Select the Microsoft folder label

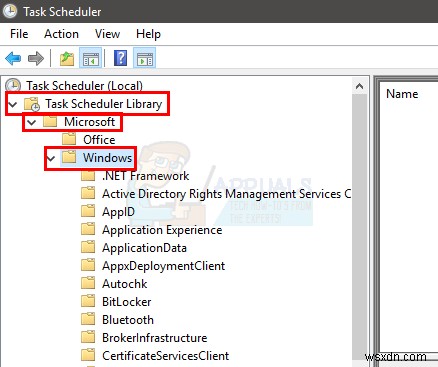tap(90, 122)
